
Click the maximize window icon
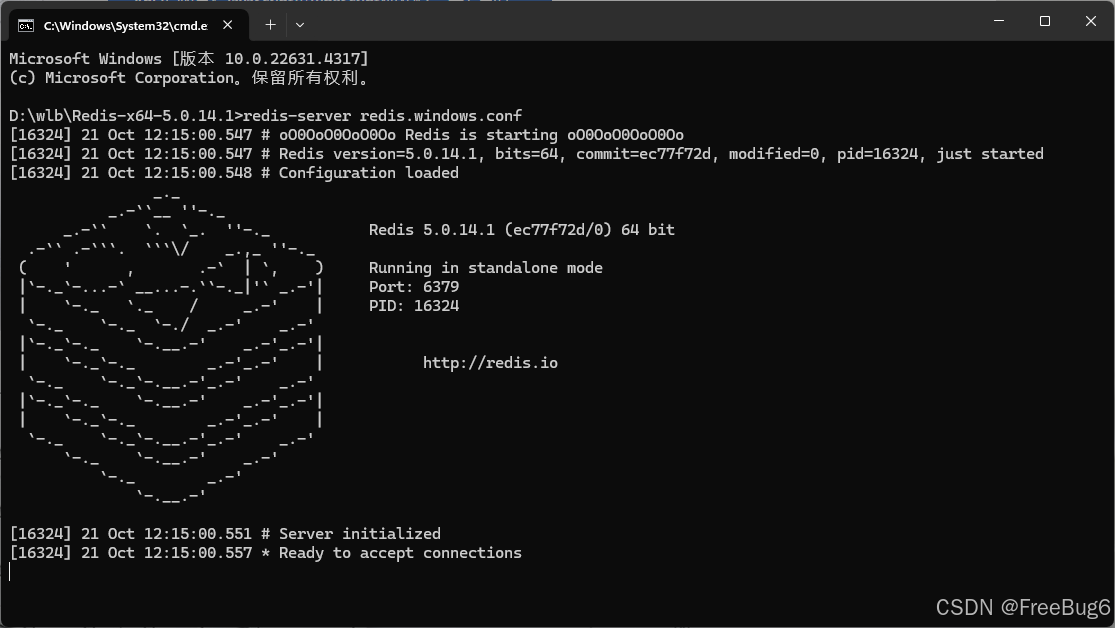[1044, 21]
